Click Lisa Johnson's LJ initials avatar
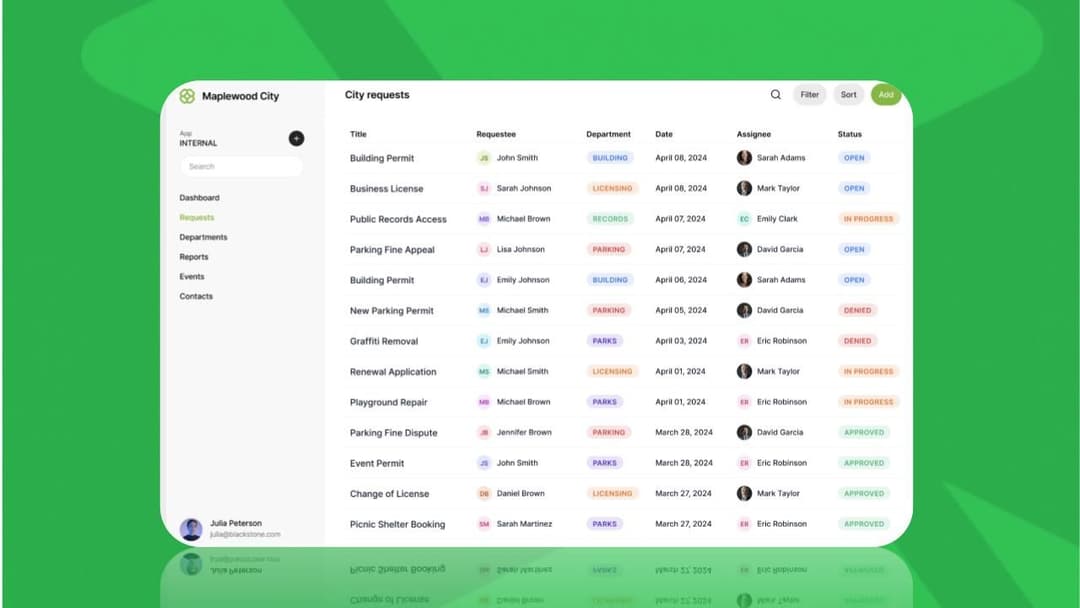 point(484,249)
